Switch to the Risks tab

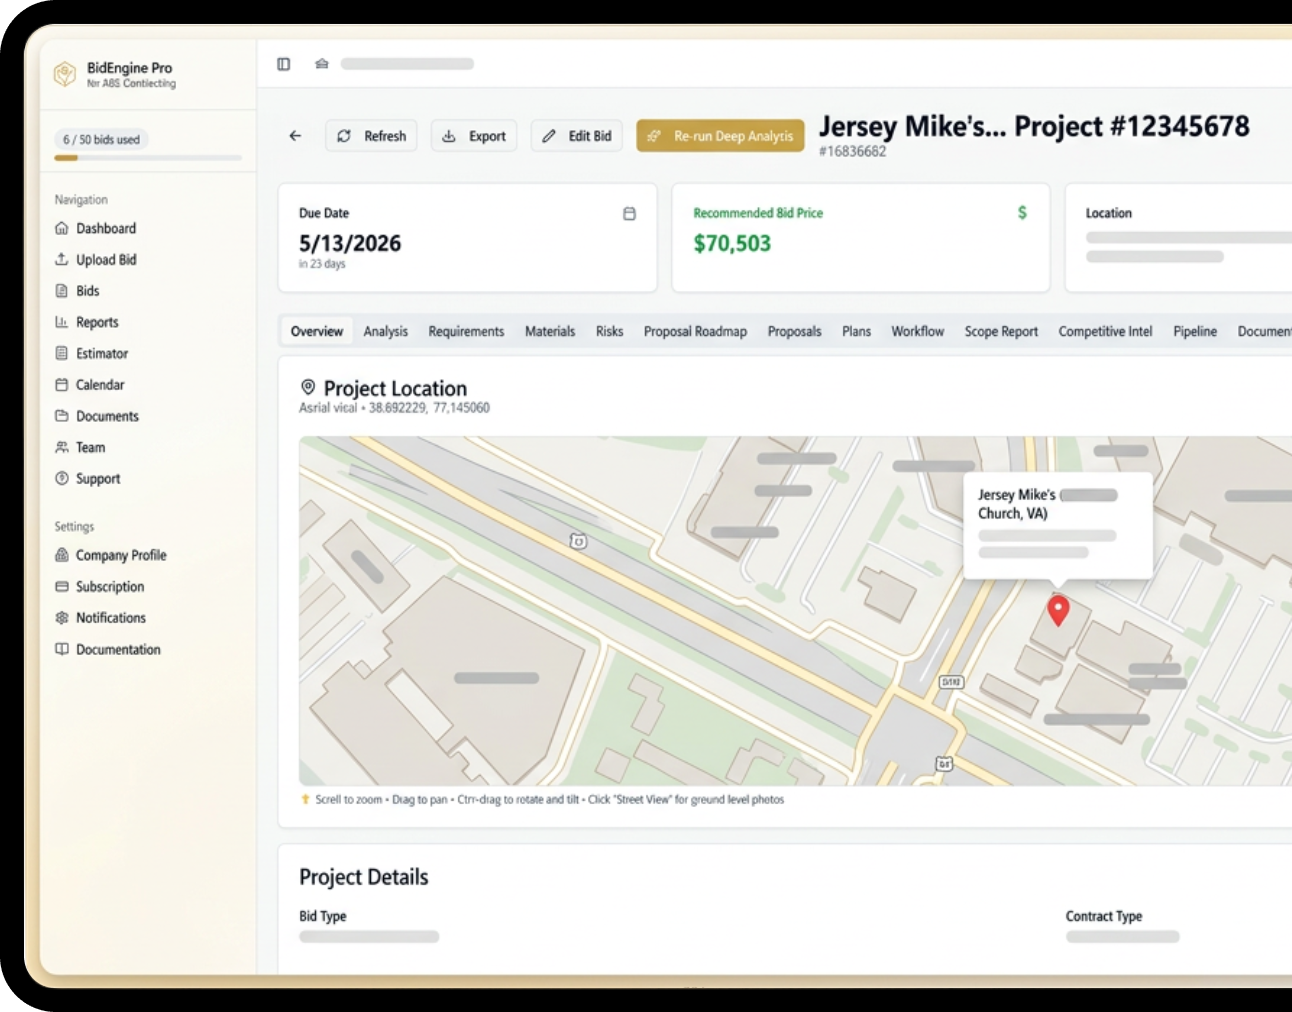(609, 331)
